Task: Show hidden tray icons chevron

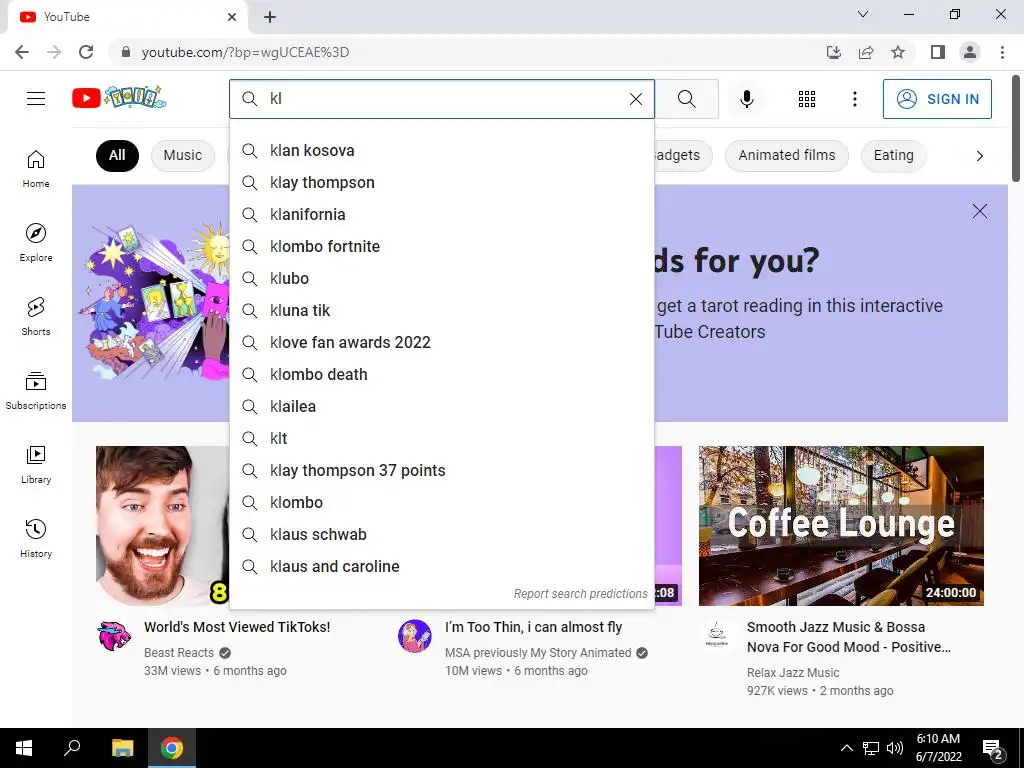Action: click(846, 748)
